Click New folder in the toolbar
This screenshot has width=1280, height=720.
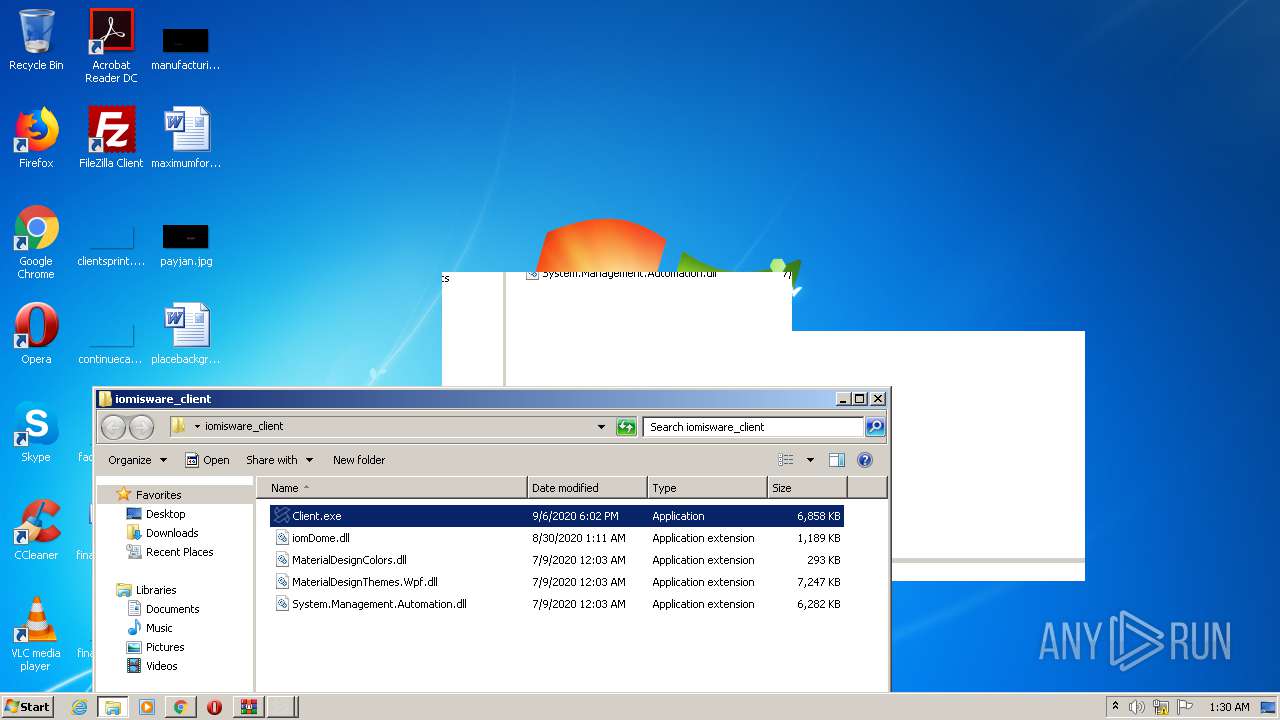click(x=359, y=460)
